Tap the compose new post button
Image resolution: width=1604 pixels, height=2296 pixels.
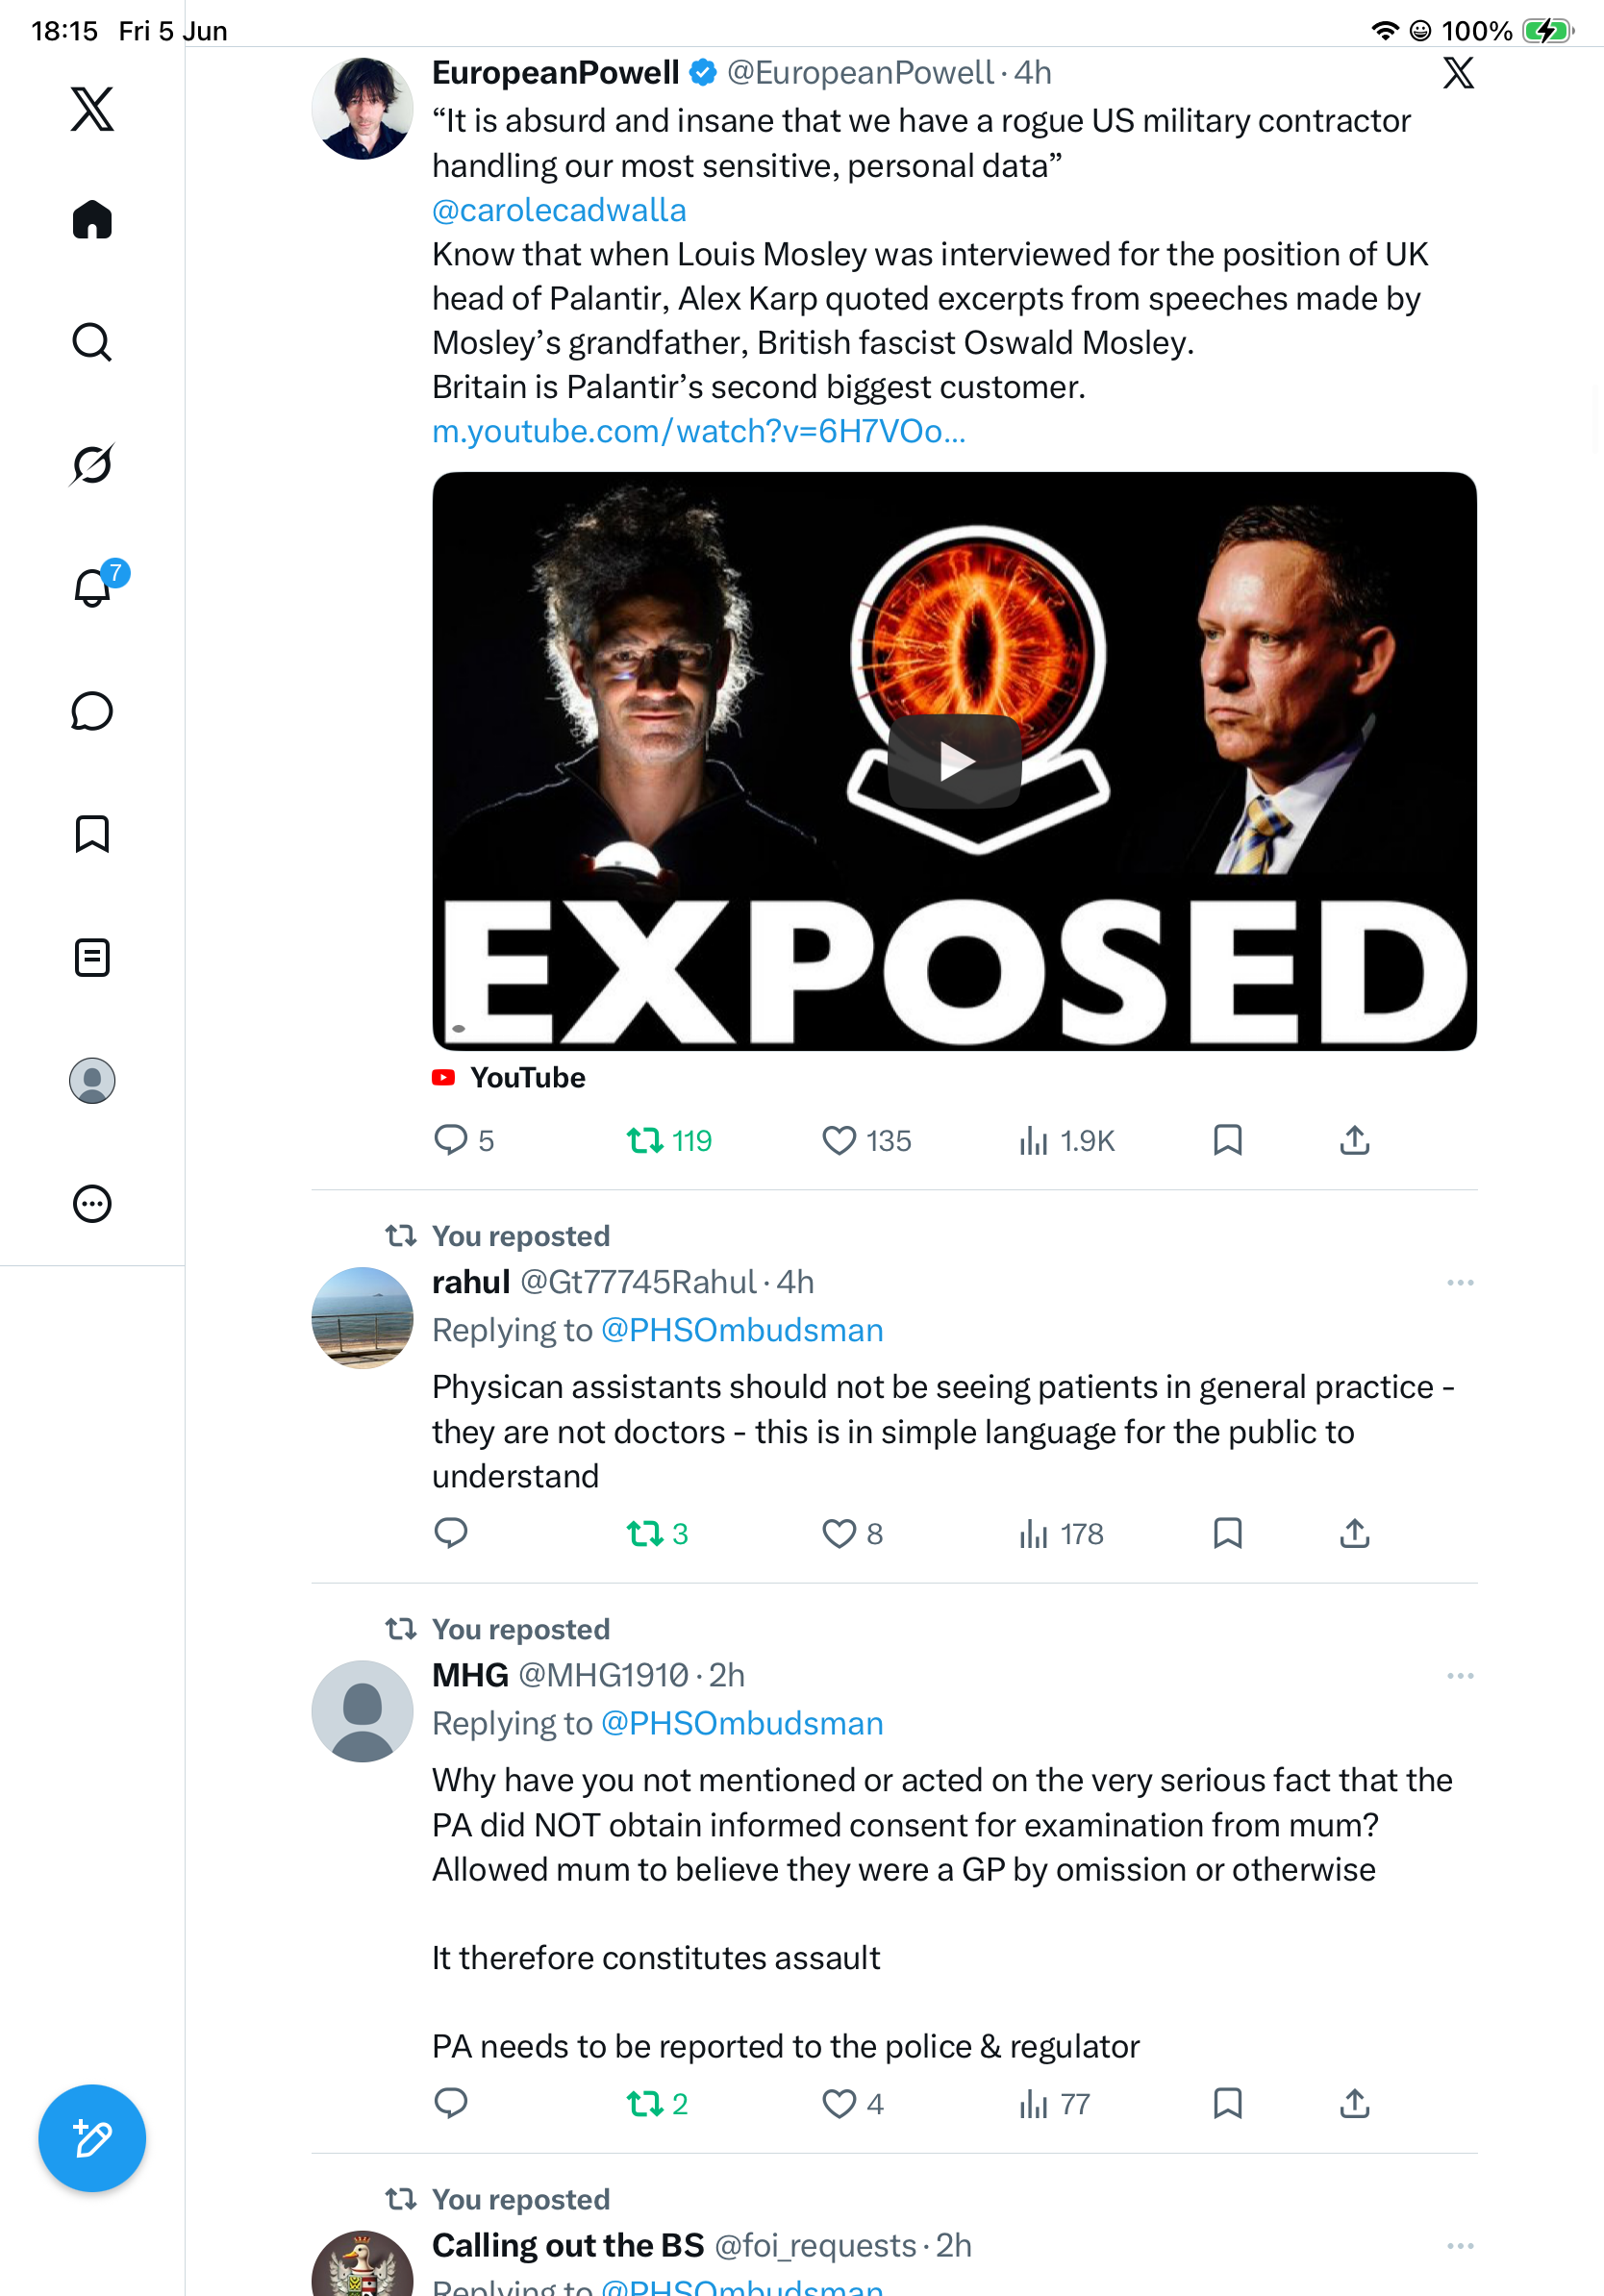point(92,2138)
